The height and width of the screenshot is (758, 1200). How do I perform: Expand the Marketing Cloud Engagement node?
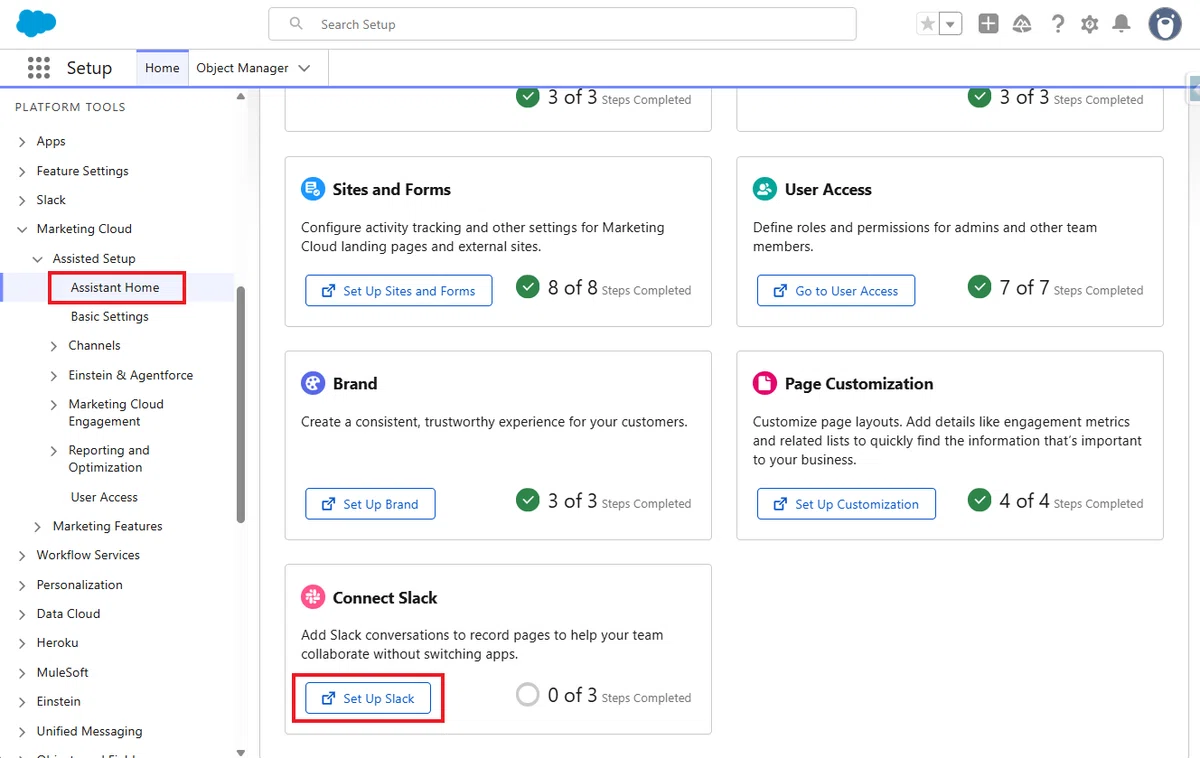(x=55, y=405)
